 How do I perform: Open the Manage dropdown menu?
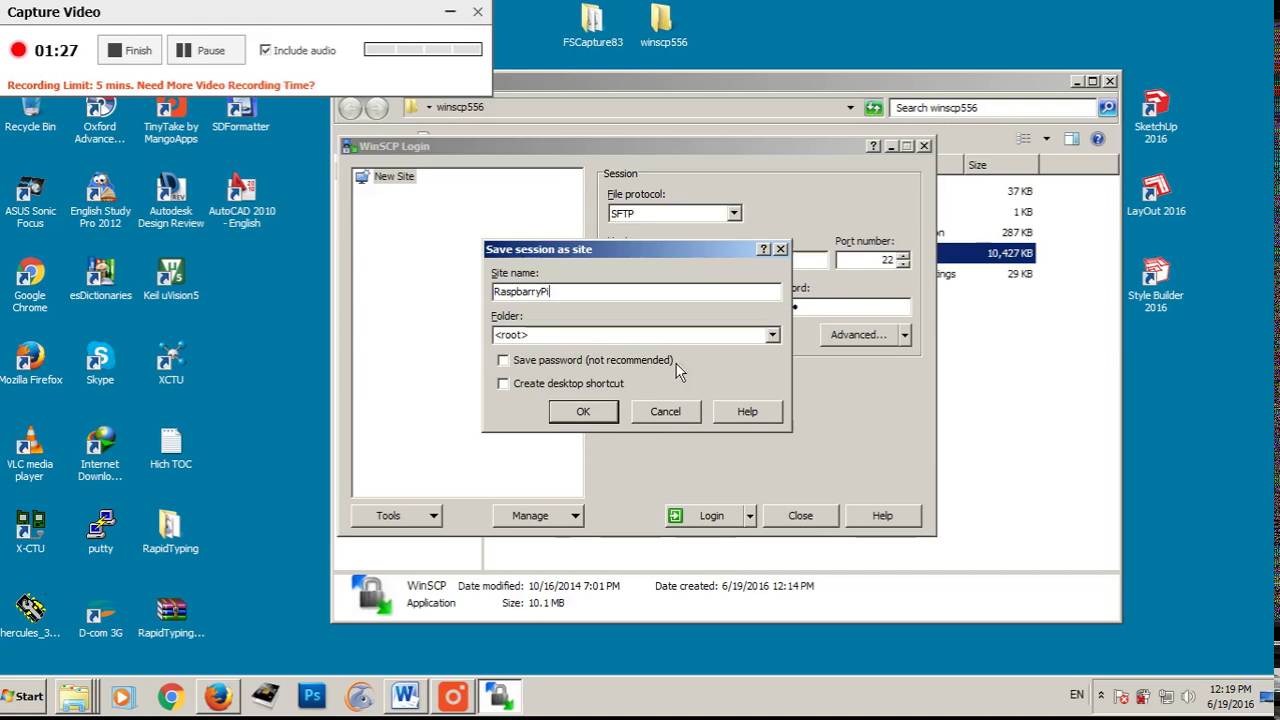[538, 516]
